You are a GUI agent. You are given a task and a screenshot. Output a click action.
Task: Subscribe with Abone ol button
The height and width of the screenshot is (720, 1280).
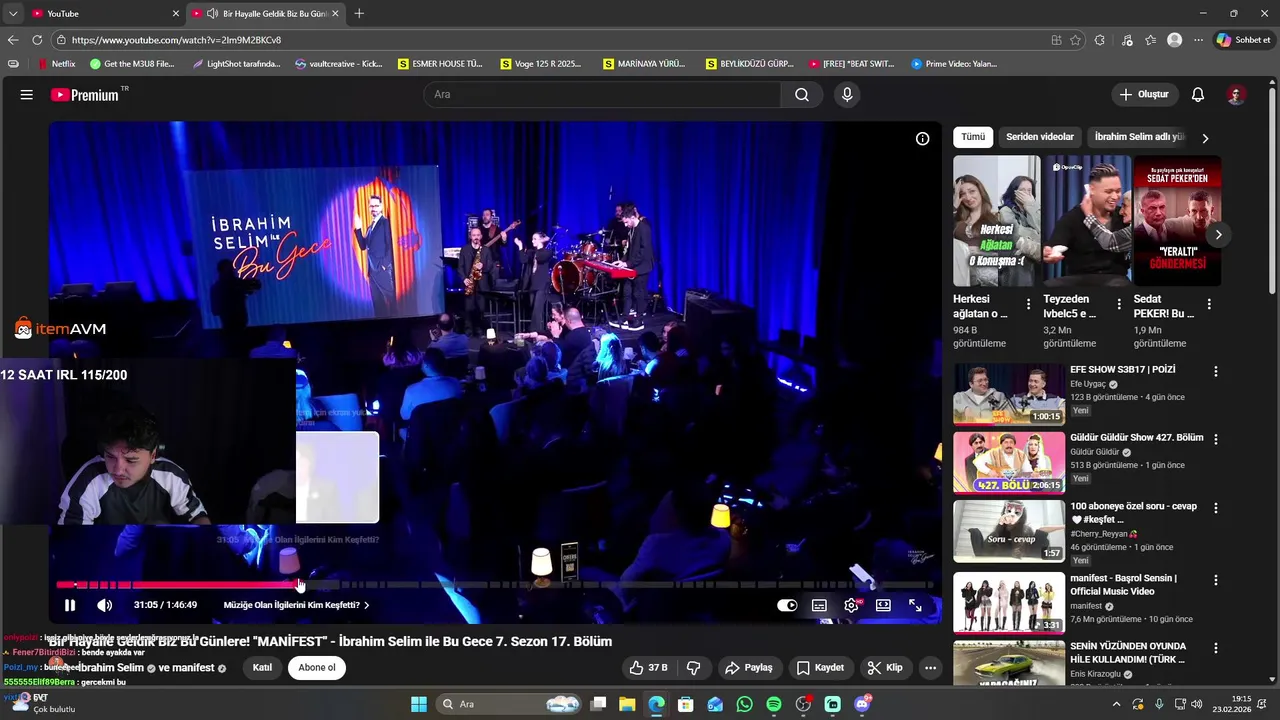click(x=317, y=668)
